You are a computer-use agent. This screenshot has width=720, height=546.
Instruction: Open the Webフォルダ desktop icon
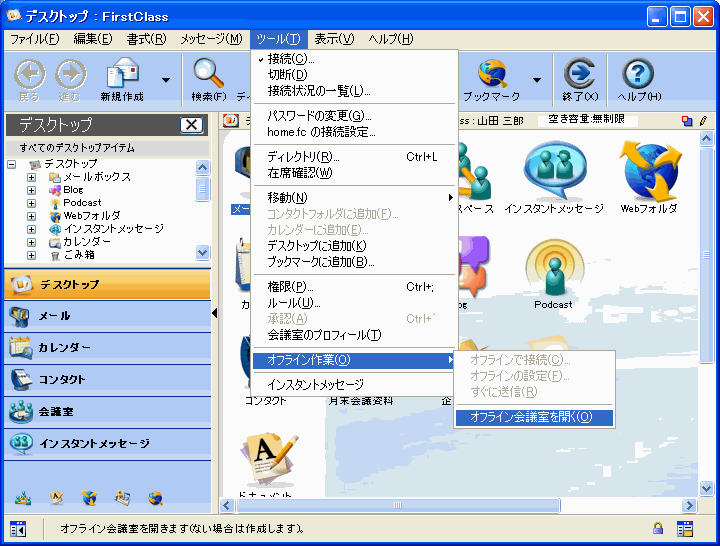point(649,172)
